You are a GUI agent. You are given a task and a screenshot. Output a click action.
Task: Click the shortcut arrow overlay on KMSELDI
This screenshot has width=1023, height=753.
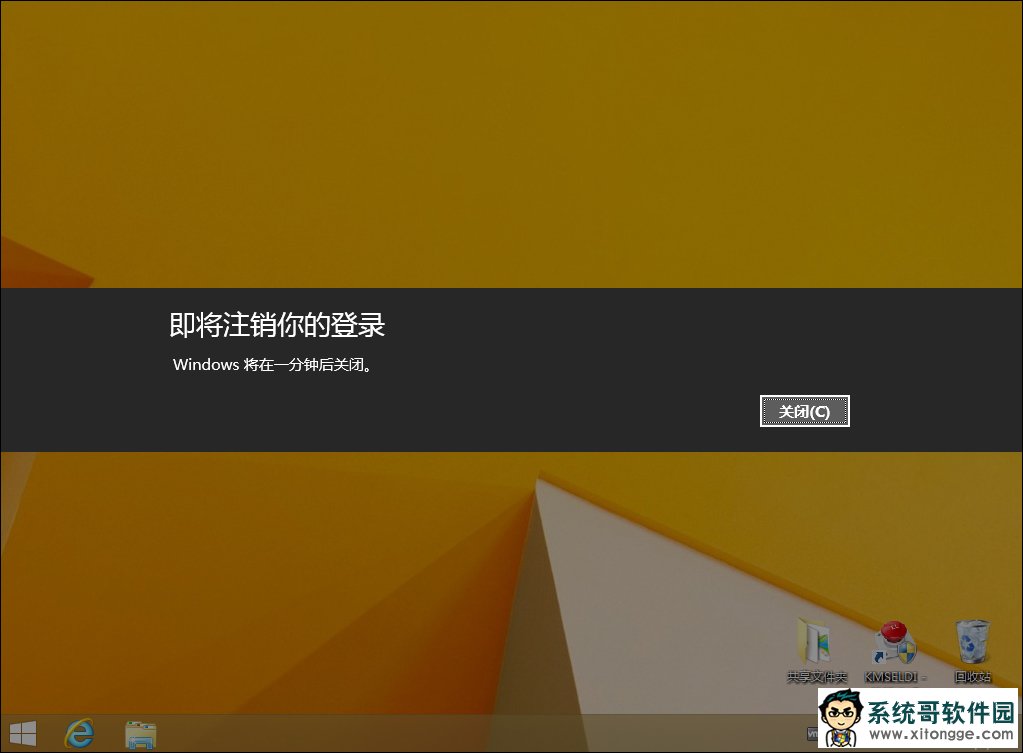(x=879, y=657)
